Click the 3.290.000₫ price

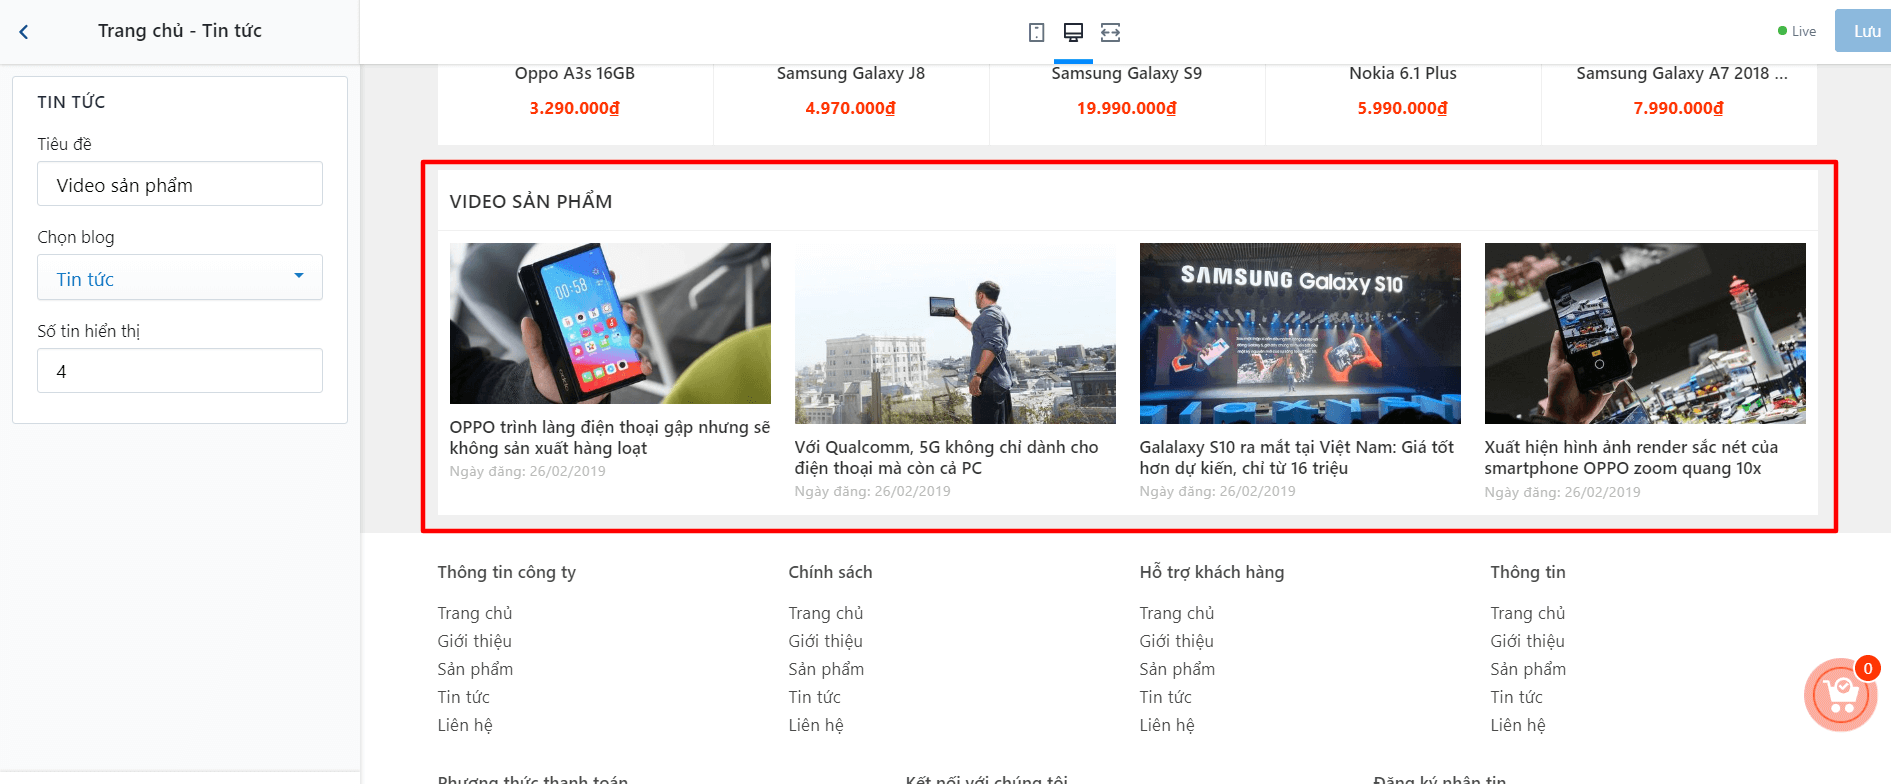point(575,108)
